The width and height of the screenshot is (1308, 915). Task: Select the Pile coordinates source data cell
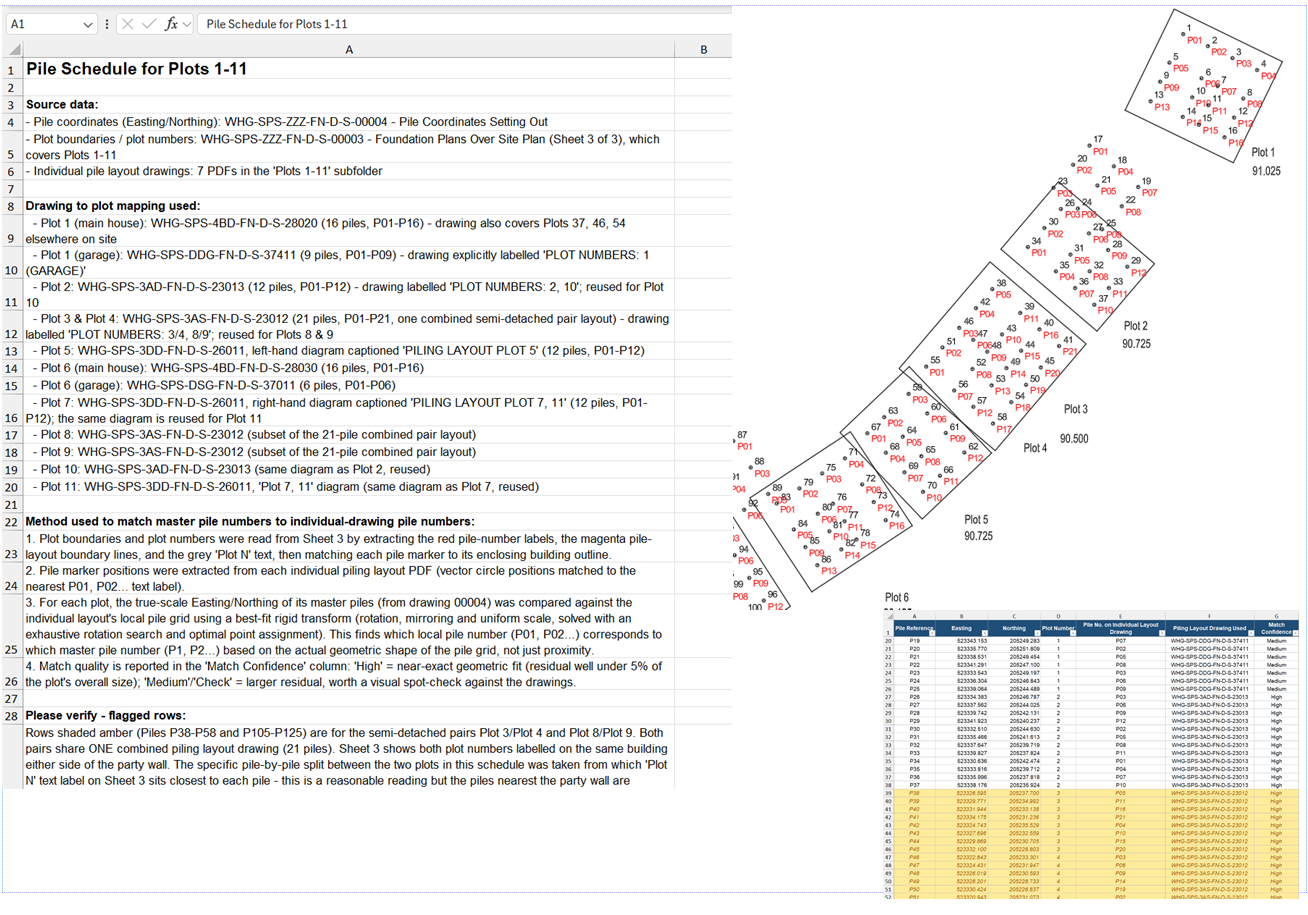pos(348,121)
